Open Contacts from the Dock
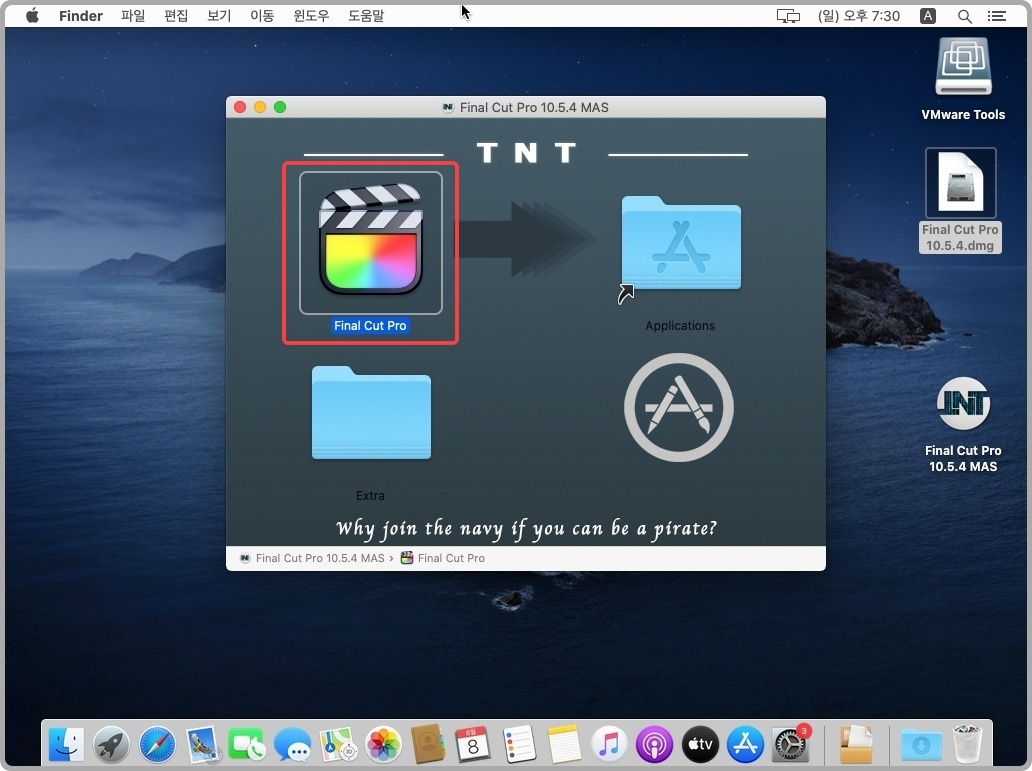This screenshot has width=1032, height=771. point(428,745)
